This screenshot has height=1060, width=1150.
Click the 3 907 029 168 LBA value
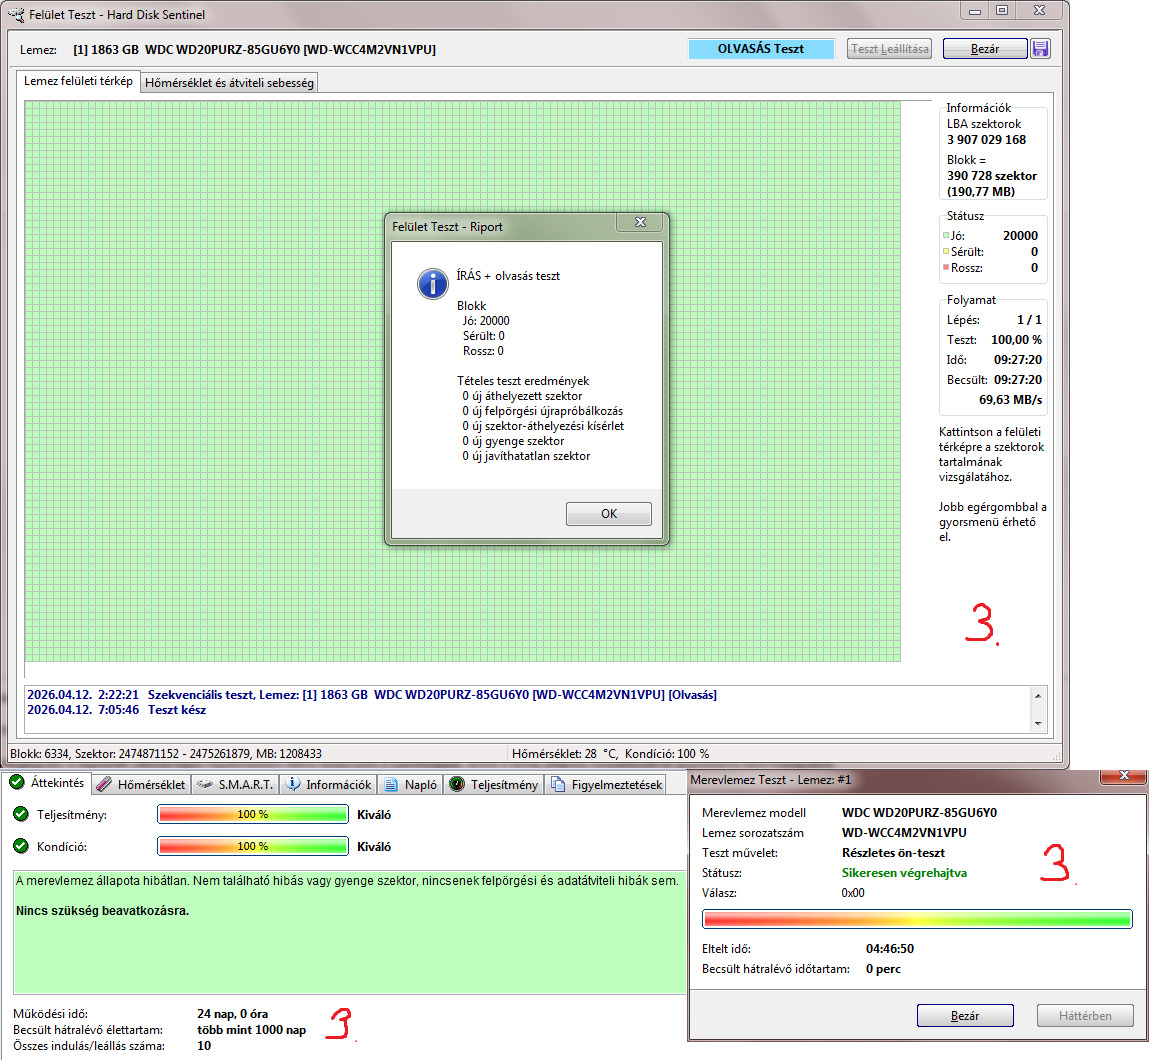986,139
